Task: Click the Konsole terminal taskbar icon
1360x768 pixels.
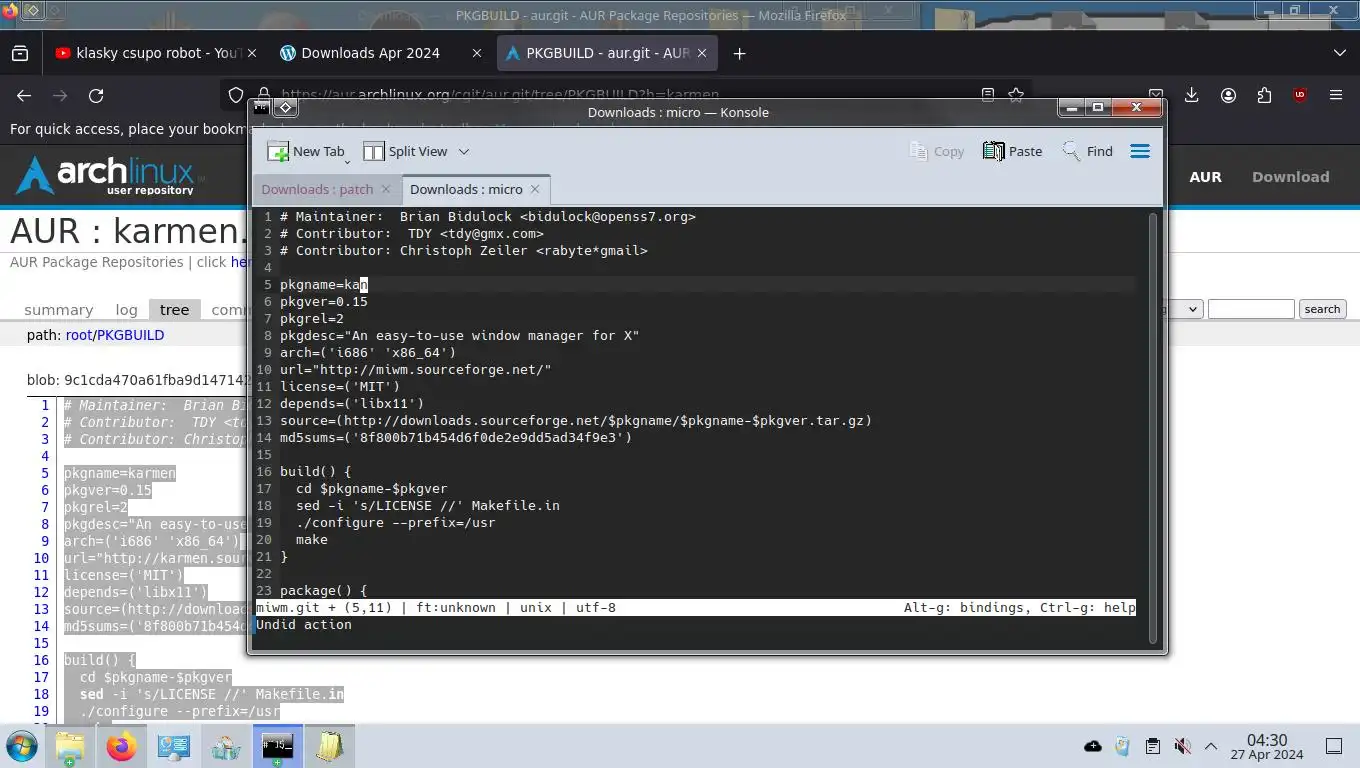Action: click(278, 746)
